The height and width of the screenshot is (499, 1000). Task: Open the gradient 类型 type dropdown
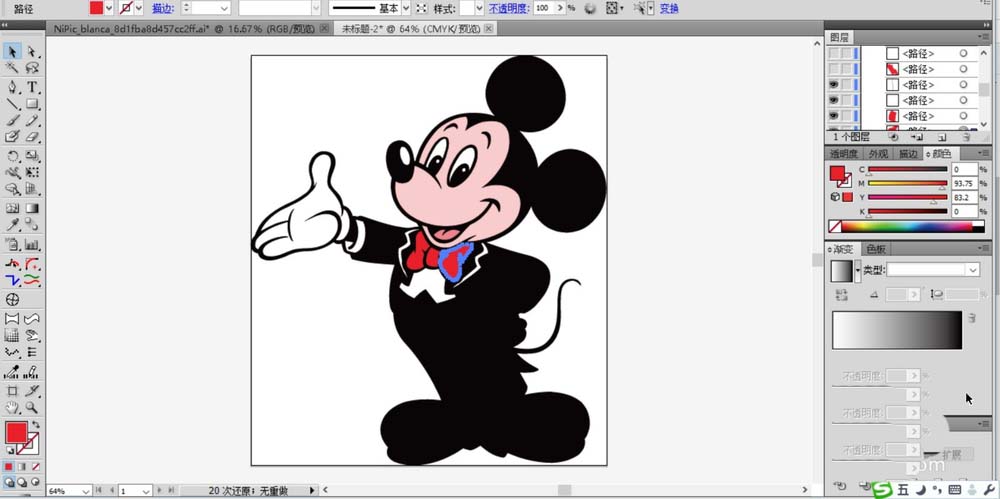[x=973, y=271]
